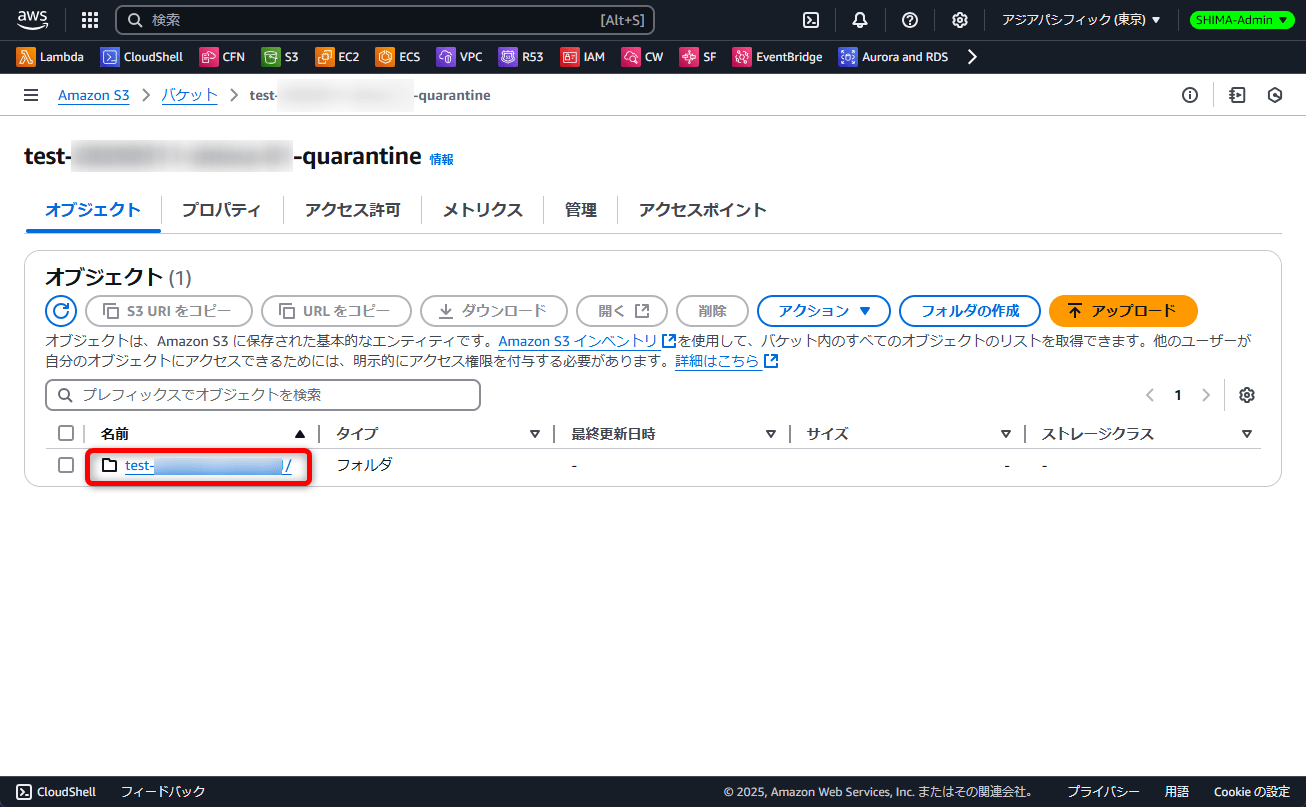Tick the checkbox for the test- folder row
This screenshot has height=807, width=1306.
pyautogui.click(x=66, y=465)
